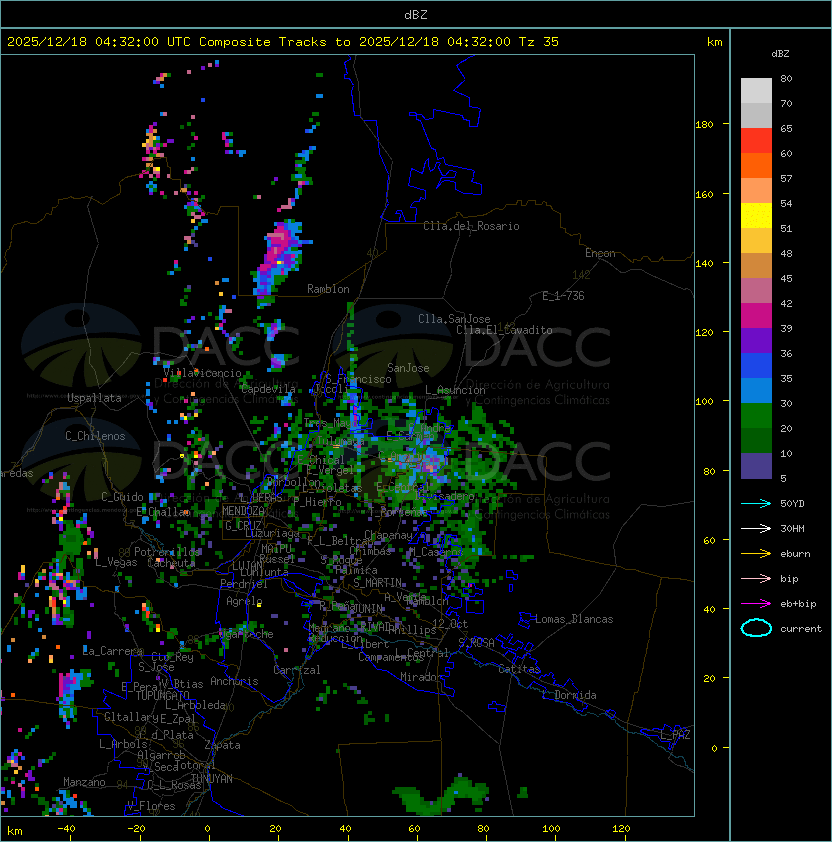This screenshot has height=842, width=832.
Task: Click the Potrerillos place label
Action: coord(167,552)
